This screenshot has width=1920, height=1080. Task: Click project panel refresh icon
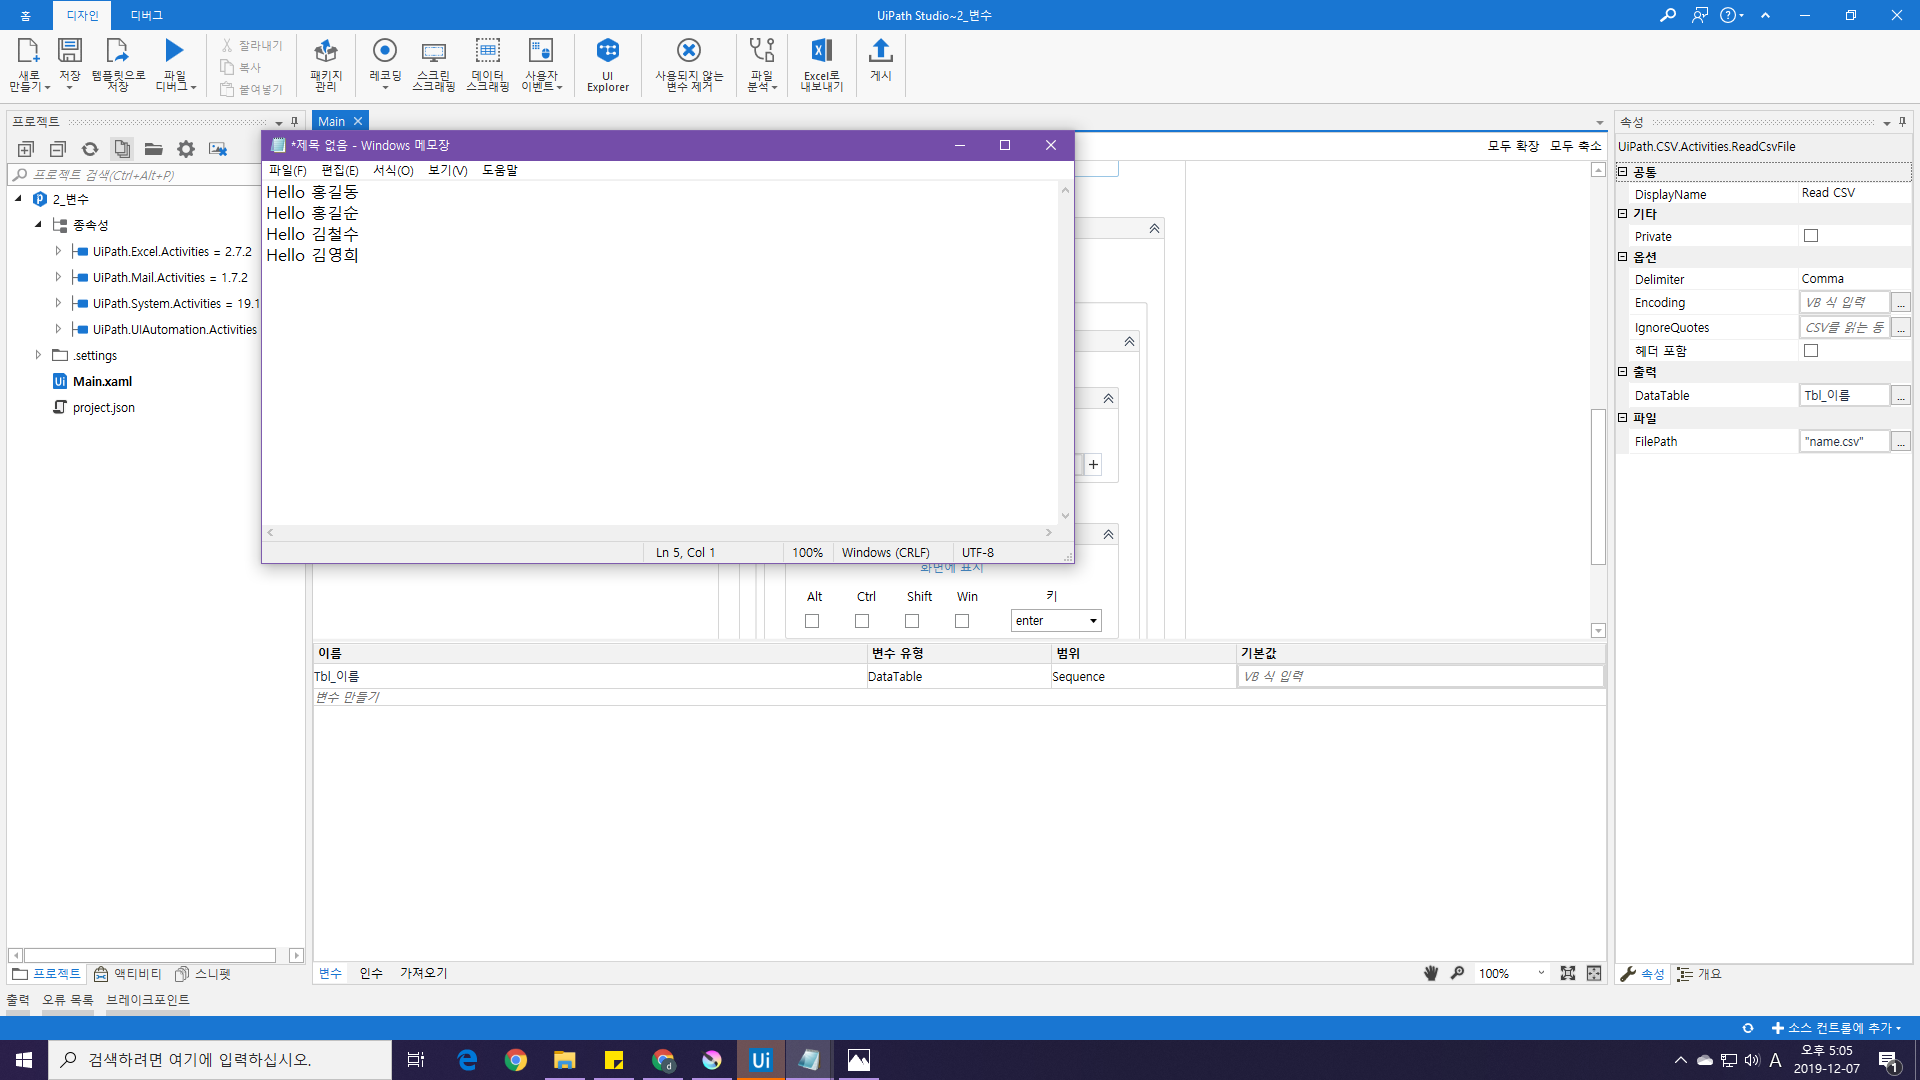pos(90,149)
